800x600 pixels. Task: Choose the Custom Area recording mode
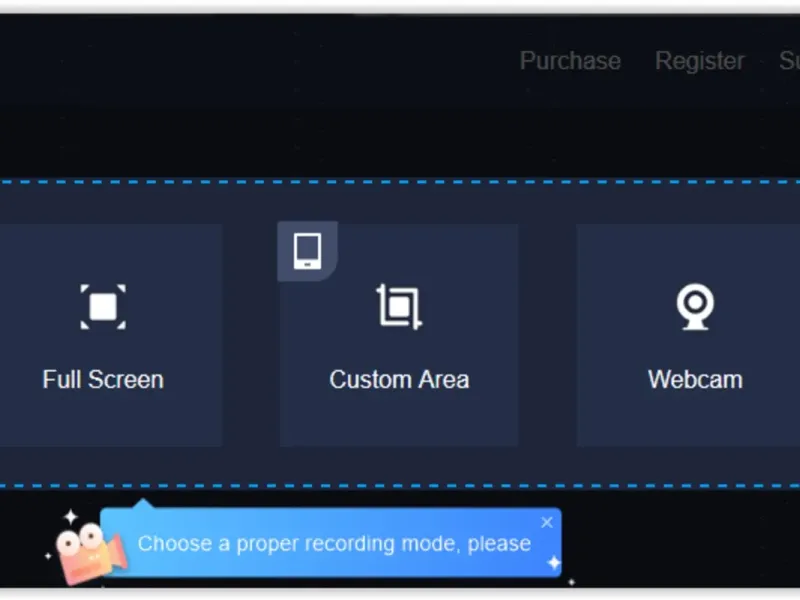point(399,335)
